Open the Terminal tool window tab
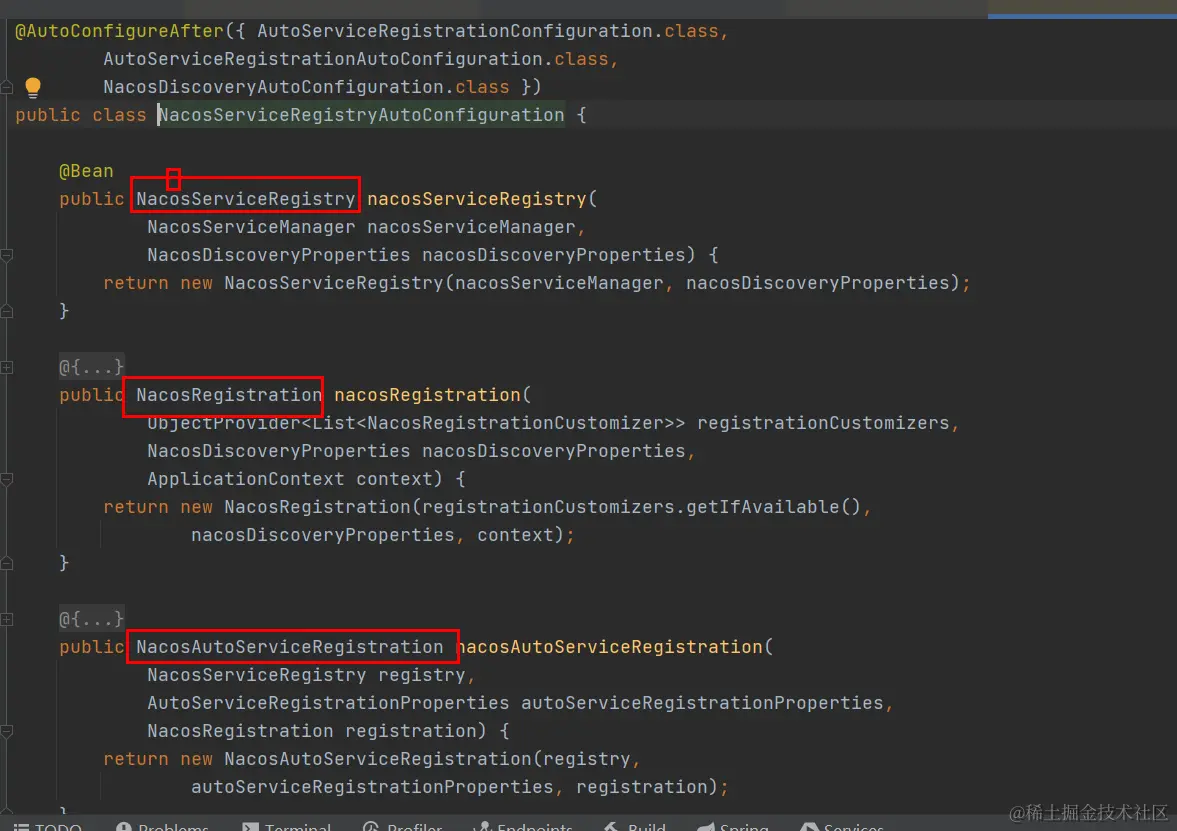Image resolution: width=1177 pixels, height=831 pixels. point(287,826)
